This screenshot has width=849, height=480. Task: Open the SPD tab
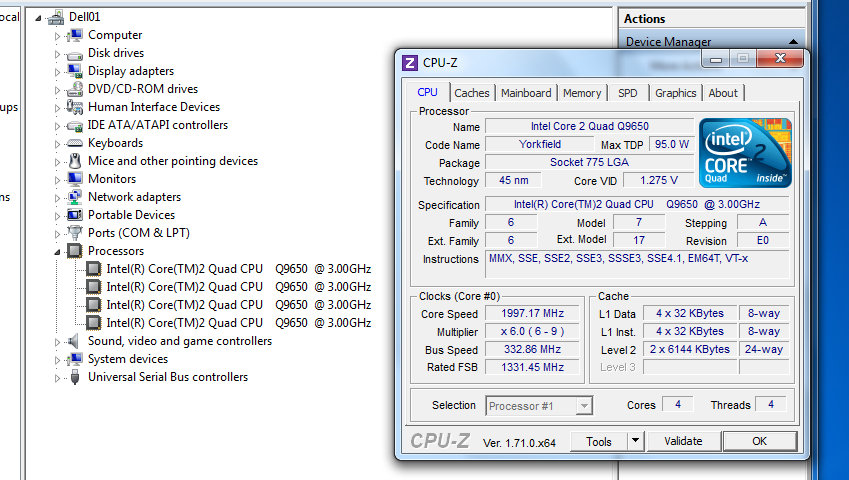click(x=628, y=93)
